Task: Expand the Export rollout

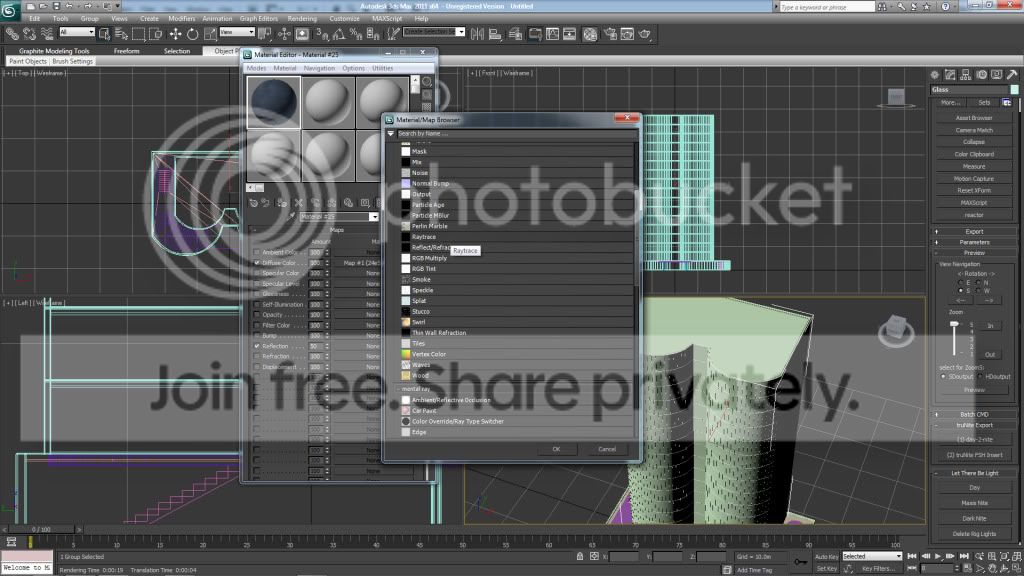Action: (x=974, y=232)
